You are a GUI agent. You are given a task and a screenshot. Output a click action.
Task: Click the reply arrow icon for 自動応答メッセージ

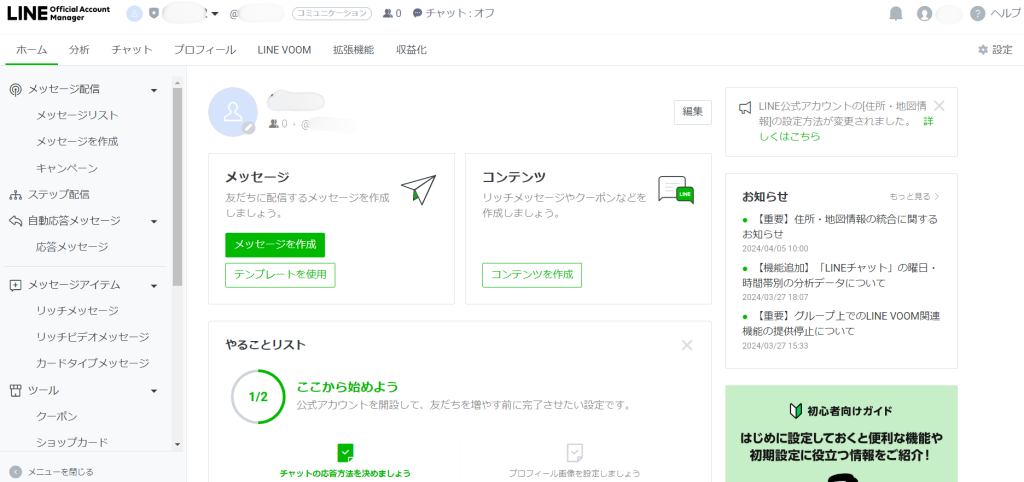tap(15, 221)
